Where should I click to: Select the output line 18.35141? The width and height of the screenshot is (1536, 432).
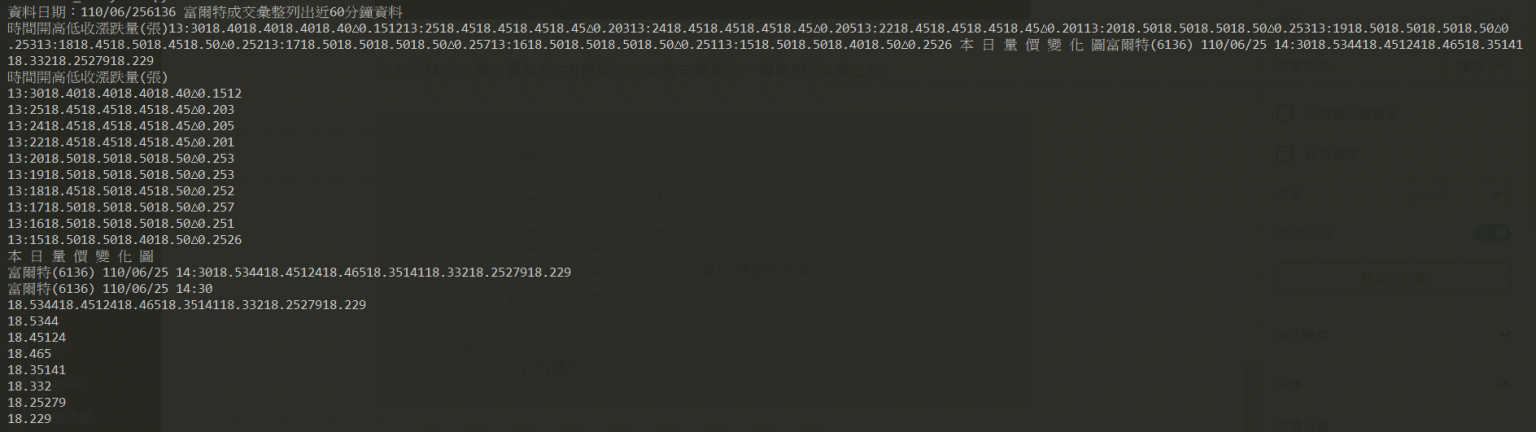[36, 370]
